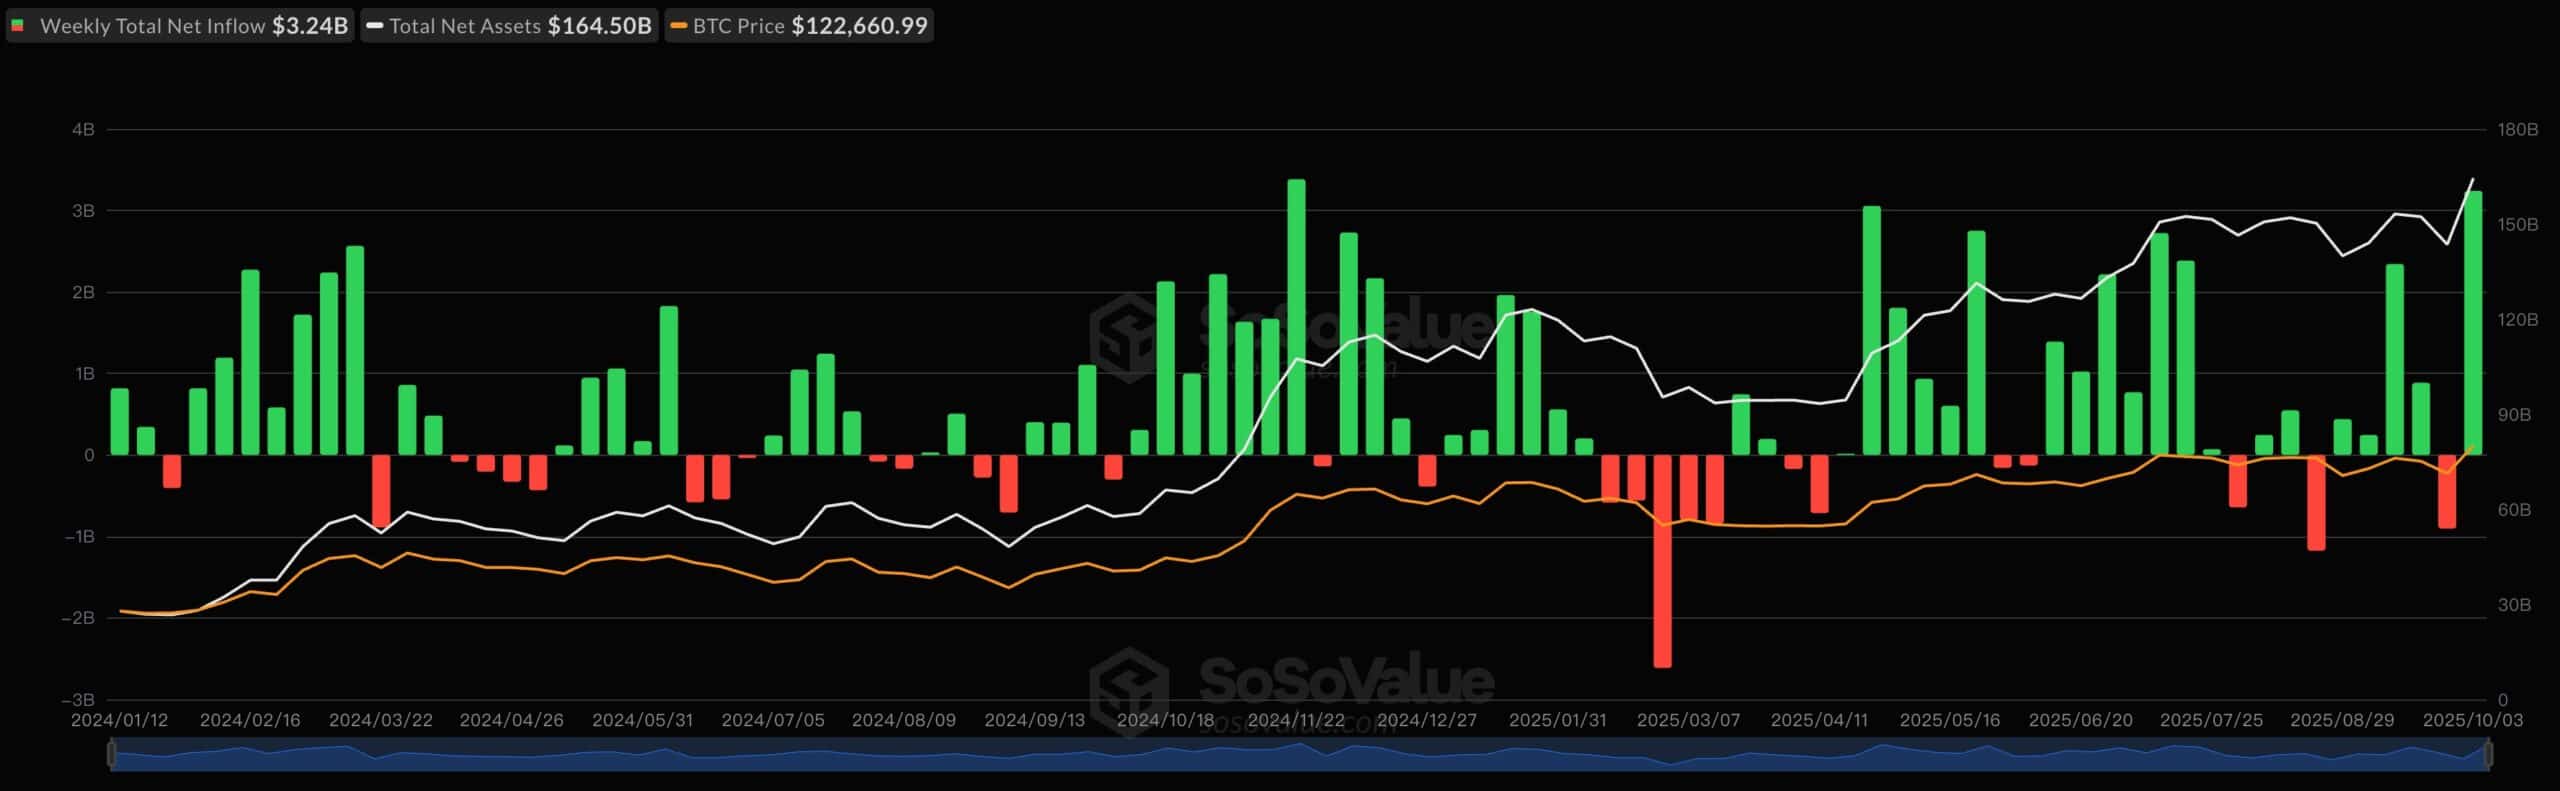Select the deepest red outflow bar below -2B
Viewport: 2560px width, 791px height.
point(1662,560)
